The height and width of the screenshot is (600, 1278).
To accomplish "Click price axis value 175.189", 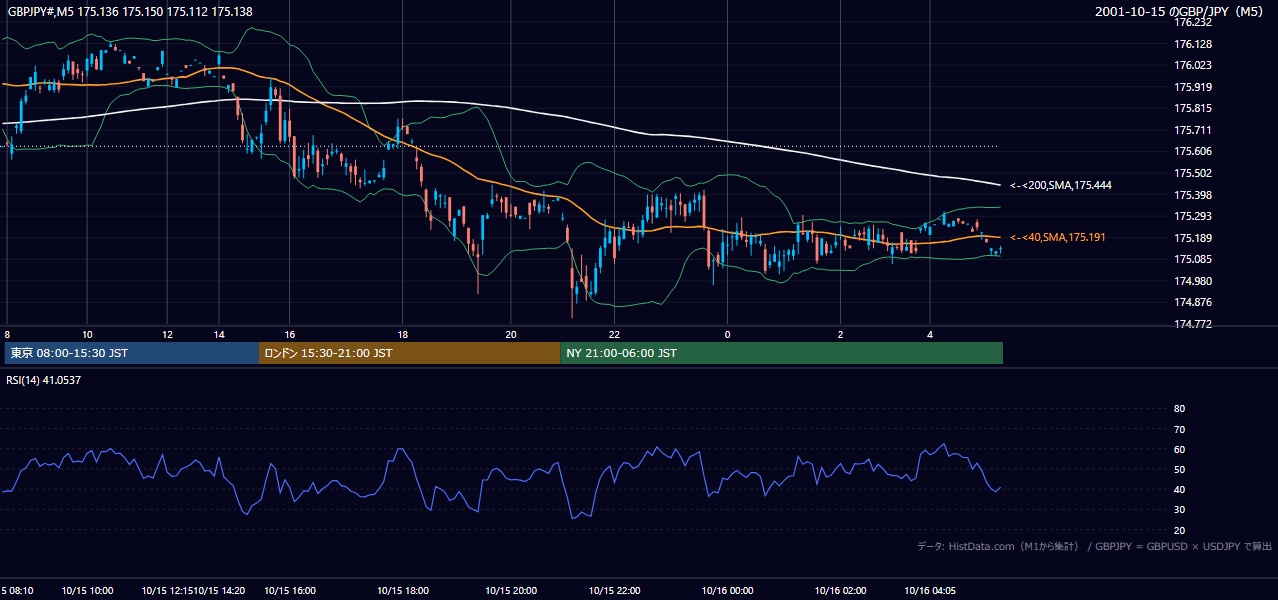I will click(x=1193, y=238).
